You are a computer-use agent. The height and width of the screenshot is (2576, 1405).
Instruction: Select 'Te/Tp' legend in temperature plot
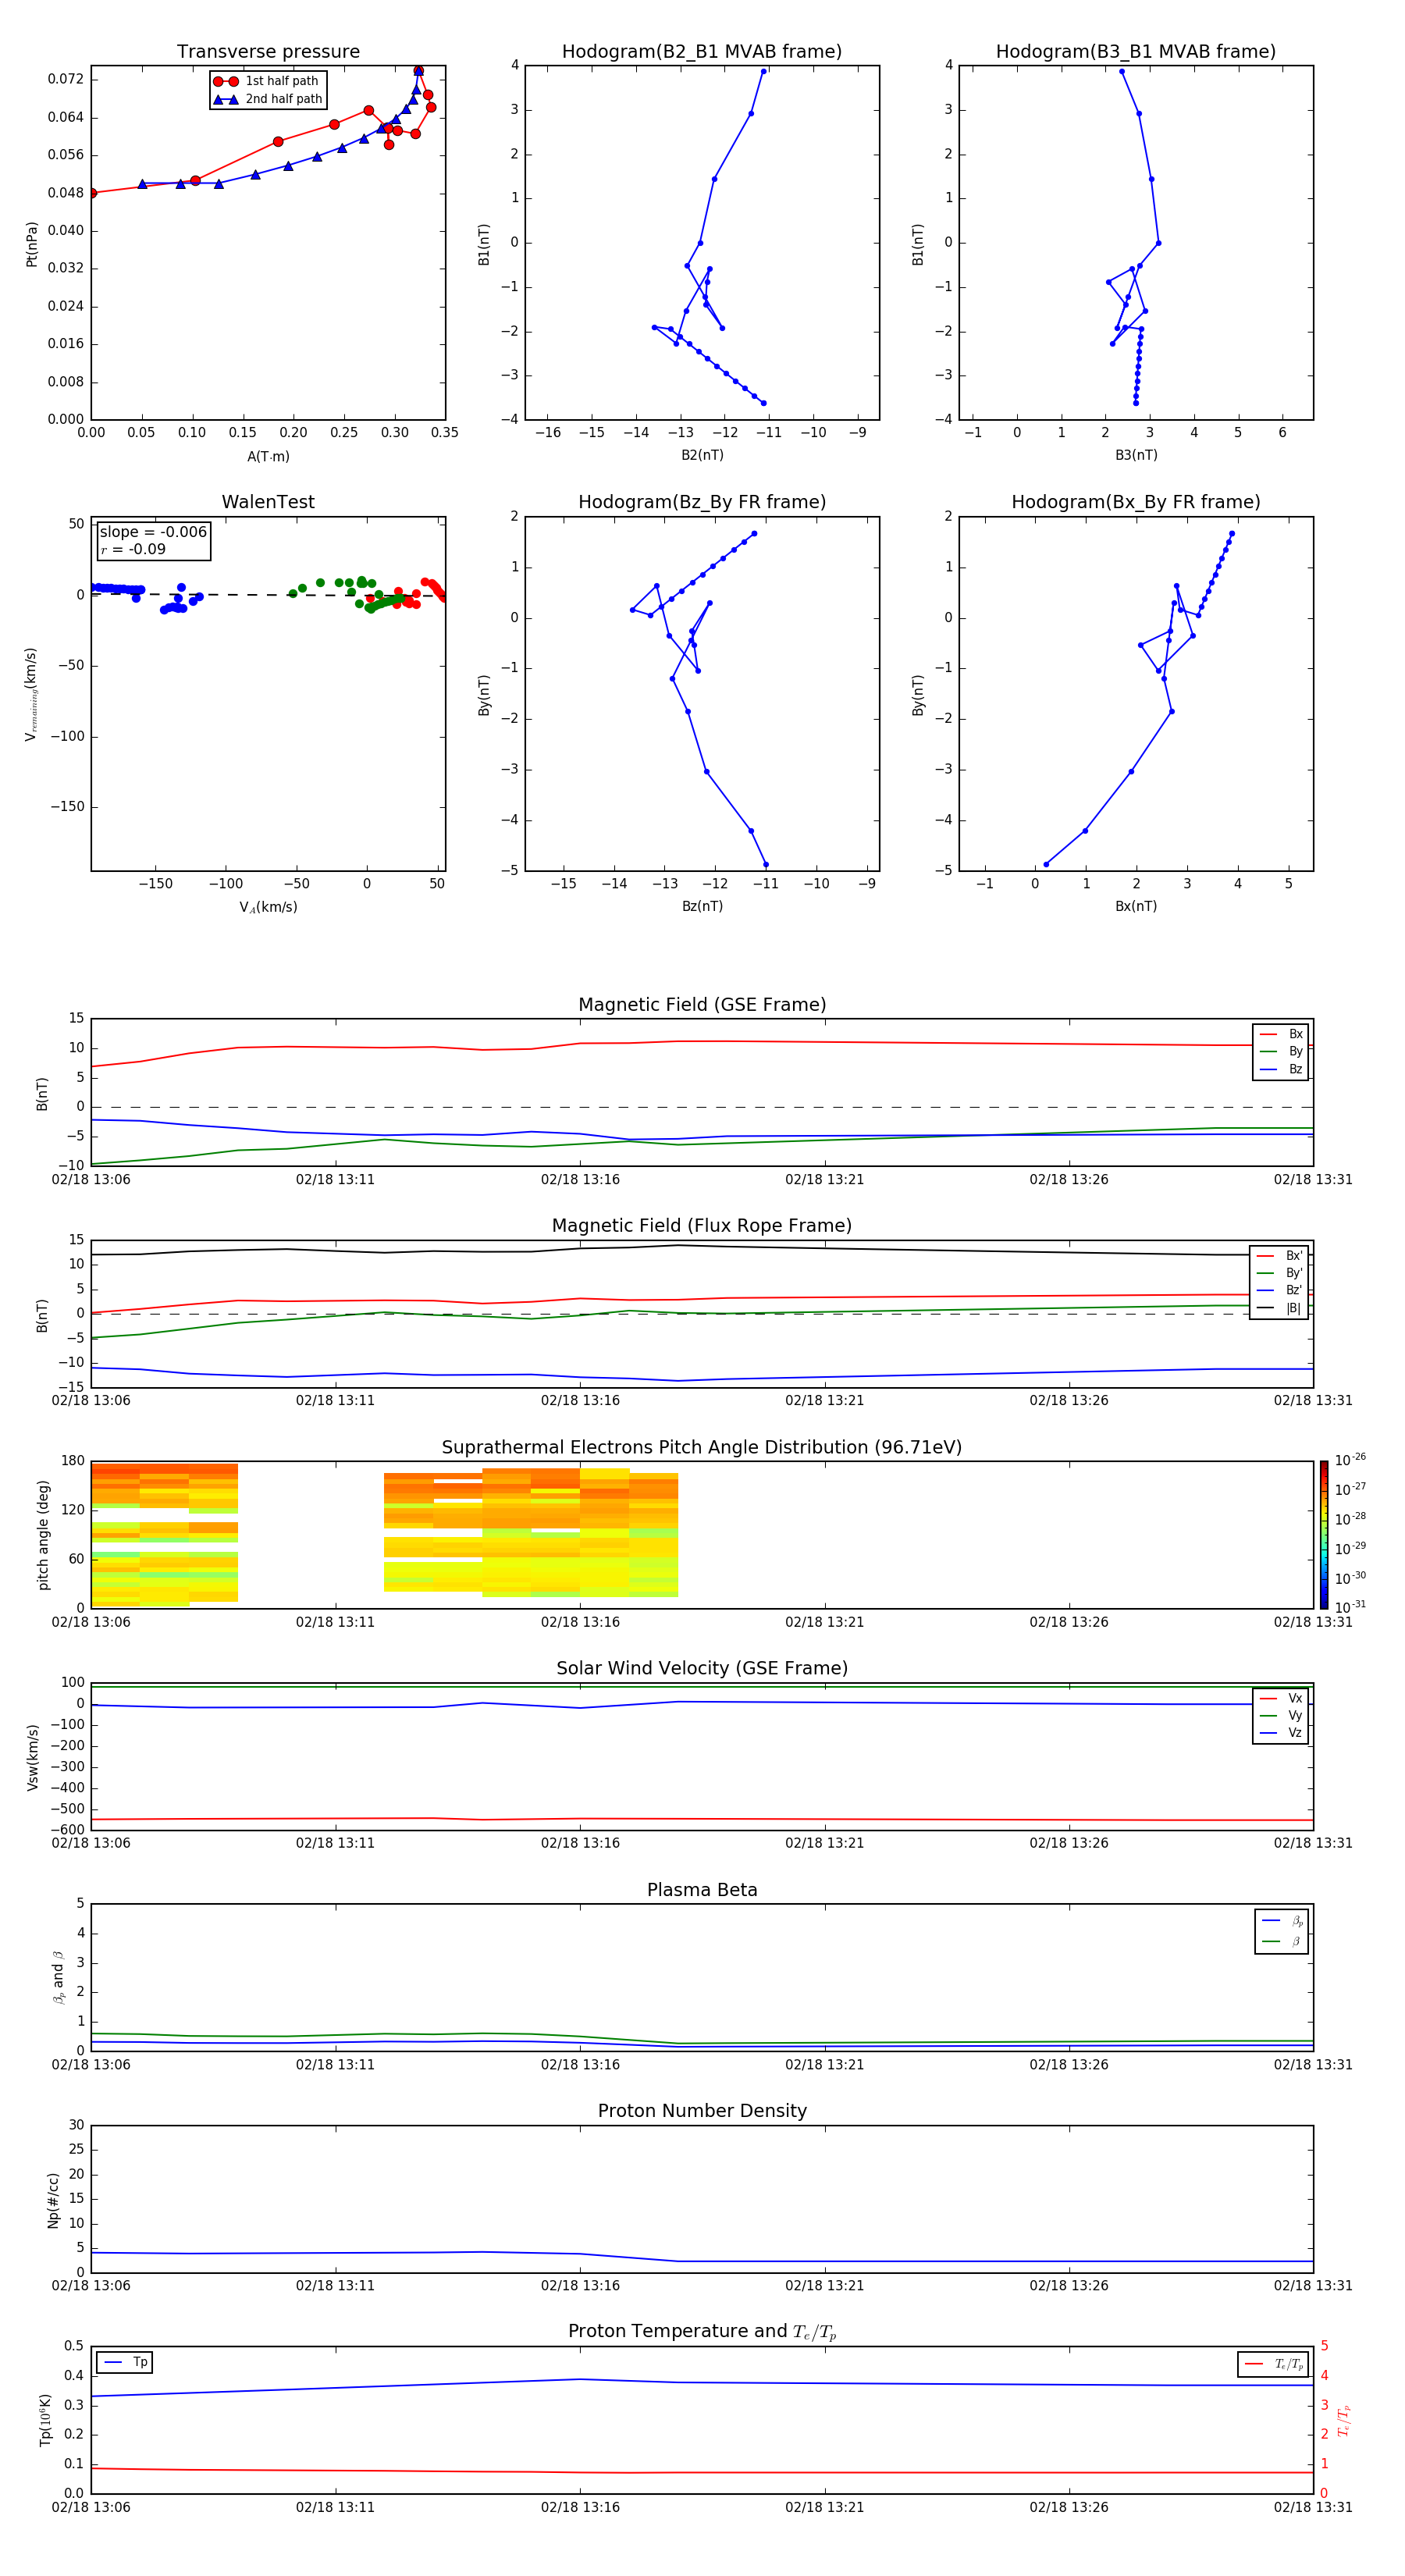pos(1272,2364)
